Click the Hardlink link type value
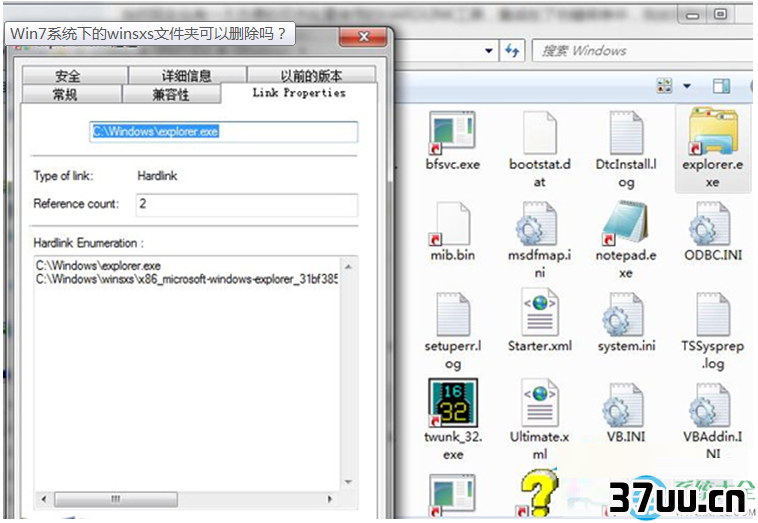This screenshot has height=523, width=758. [x=157, y=176]
